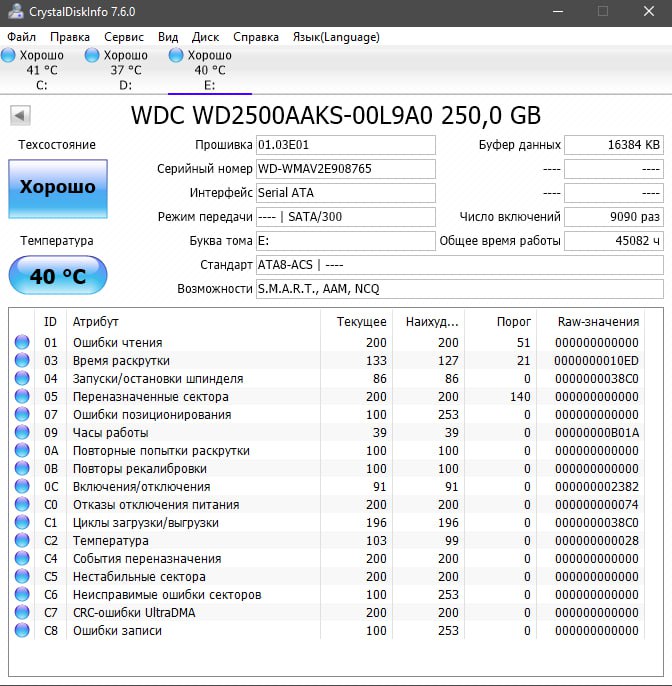Screen dimensions: 672x686
Task: Open the Правка menu
Action: 70,37
